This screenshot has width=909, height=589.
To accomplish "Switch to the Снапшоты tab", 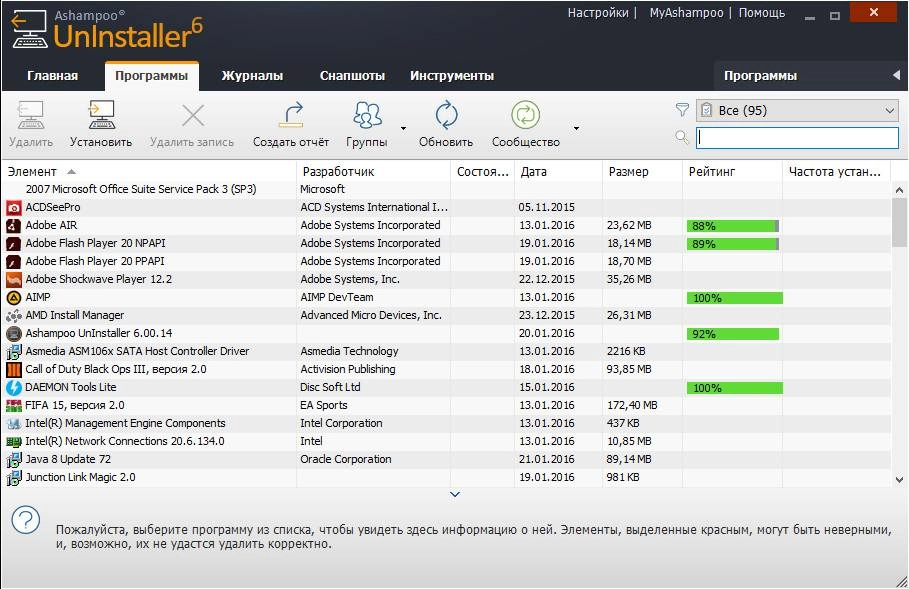I will click(x=352, y=76).
